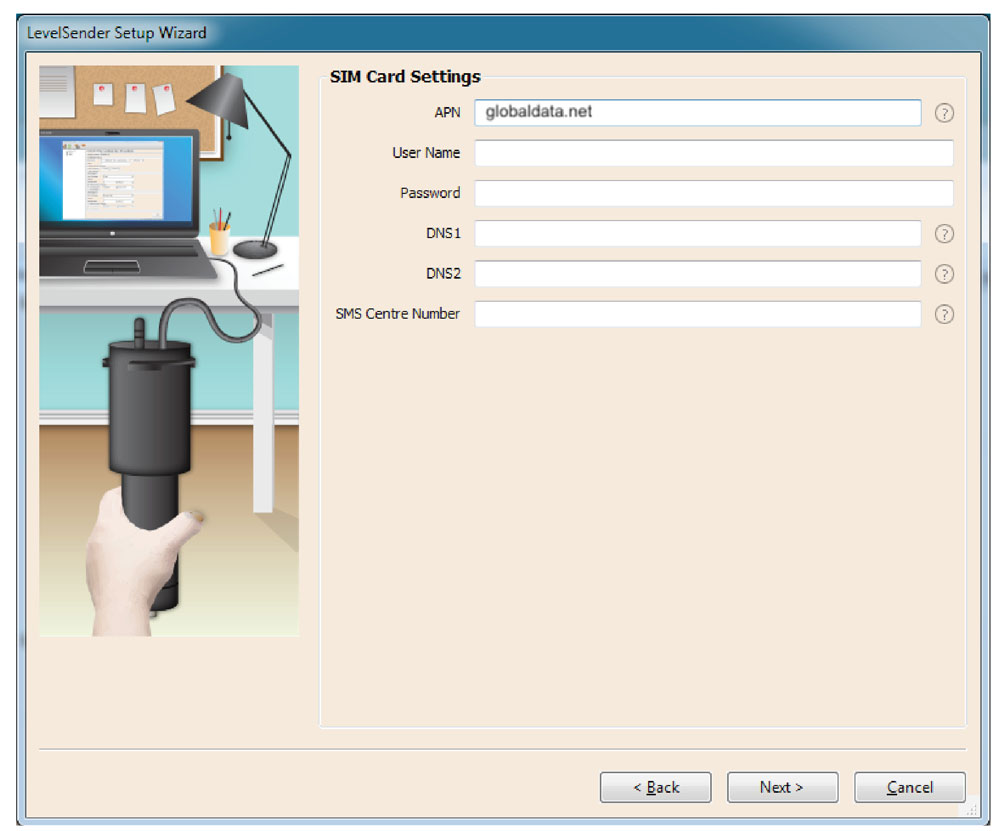Viewport: 1000px width, 831px height.
Task: Click the APN field containing globaldata.net
Action: [x=698, y=112]
